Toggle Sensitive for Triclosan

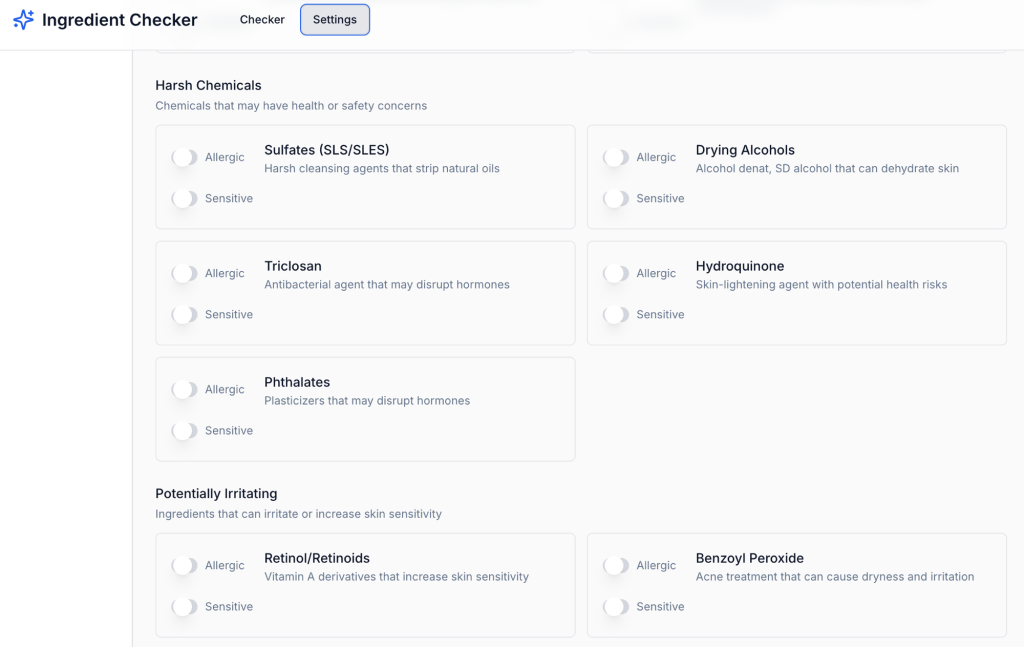click(x=185, y=314)
